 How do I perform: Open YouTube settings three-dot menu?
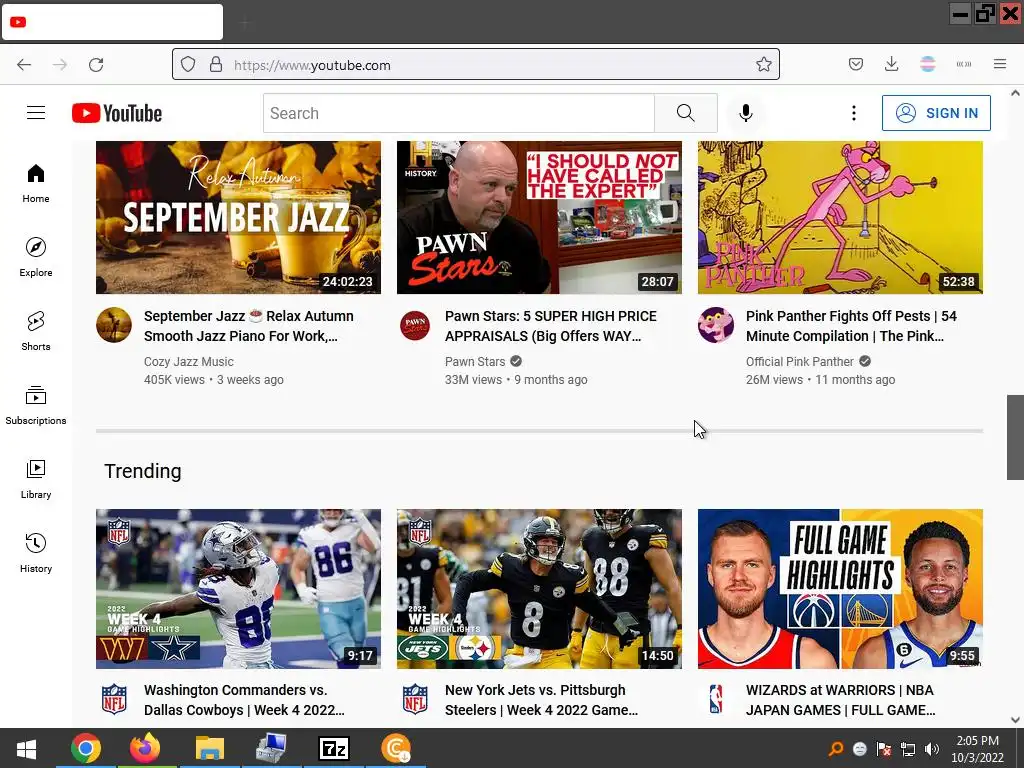(x=854, y=113)
